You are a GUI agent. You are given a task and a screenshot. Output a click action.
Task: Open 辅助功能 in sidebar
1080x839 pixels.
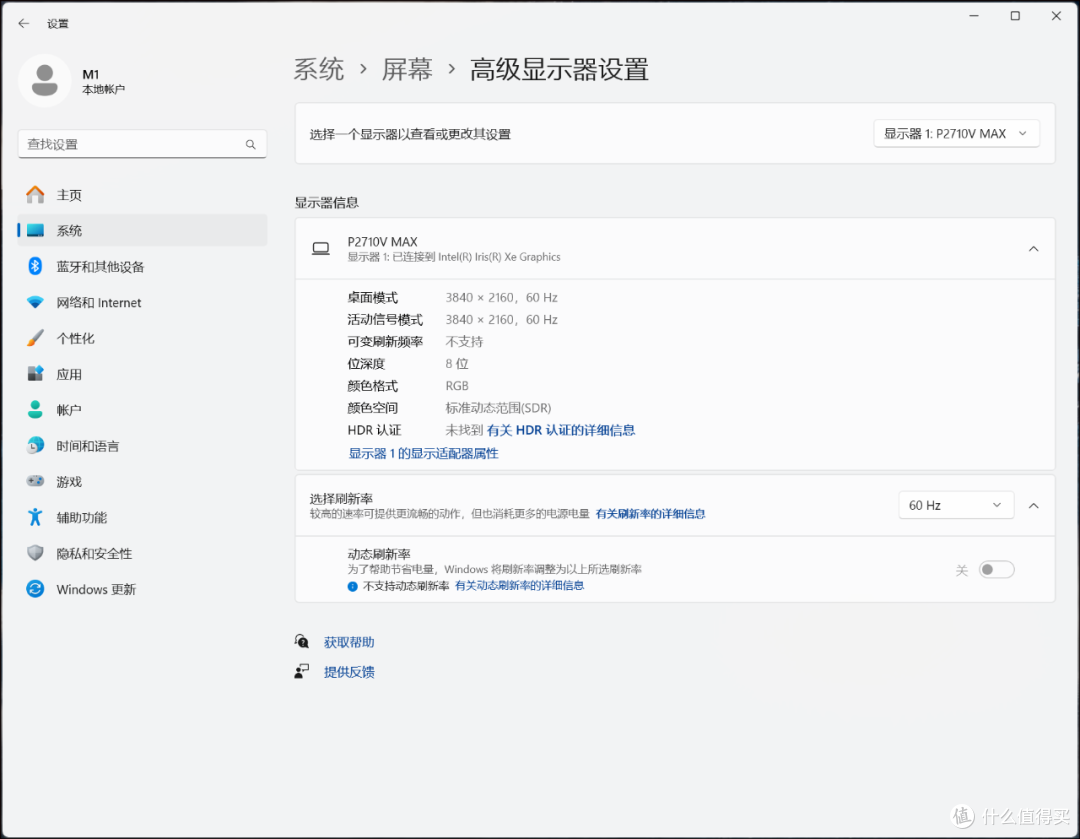click(143, 517)
